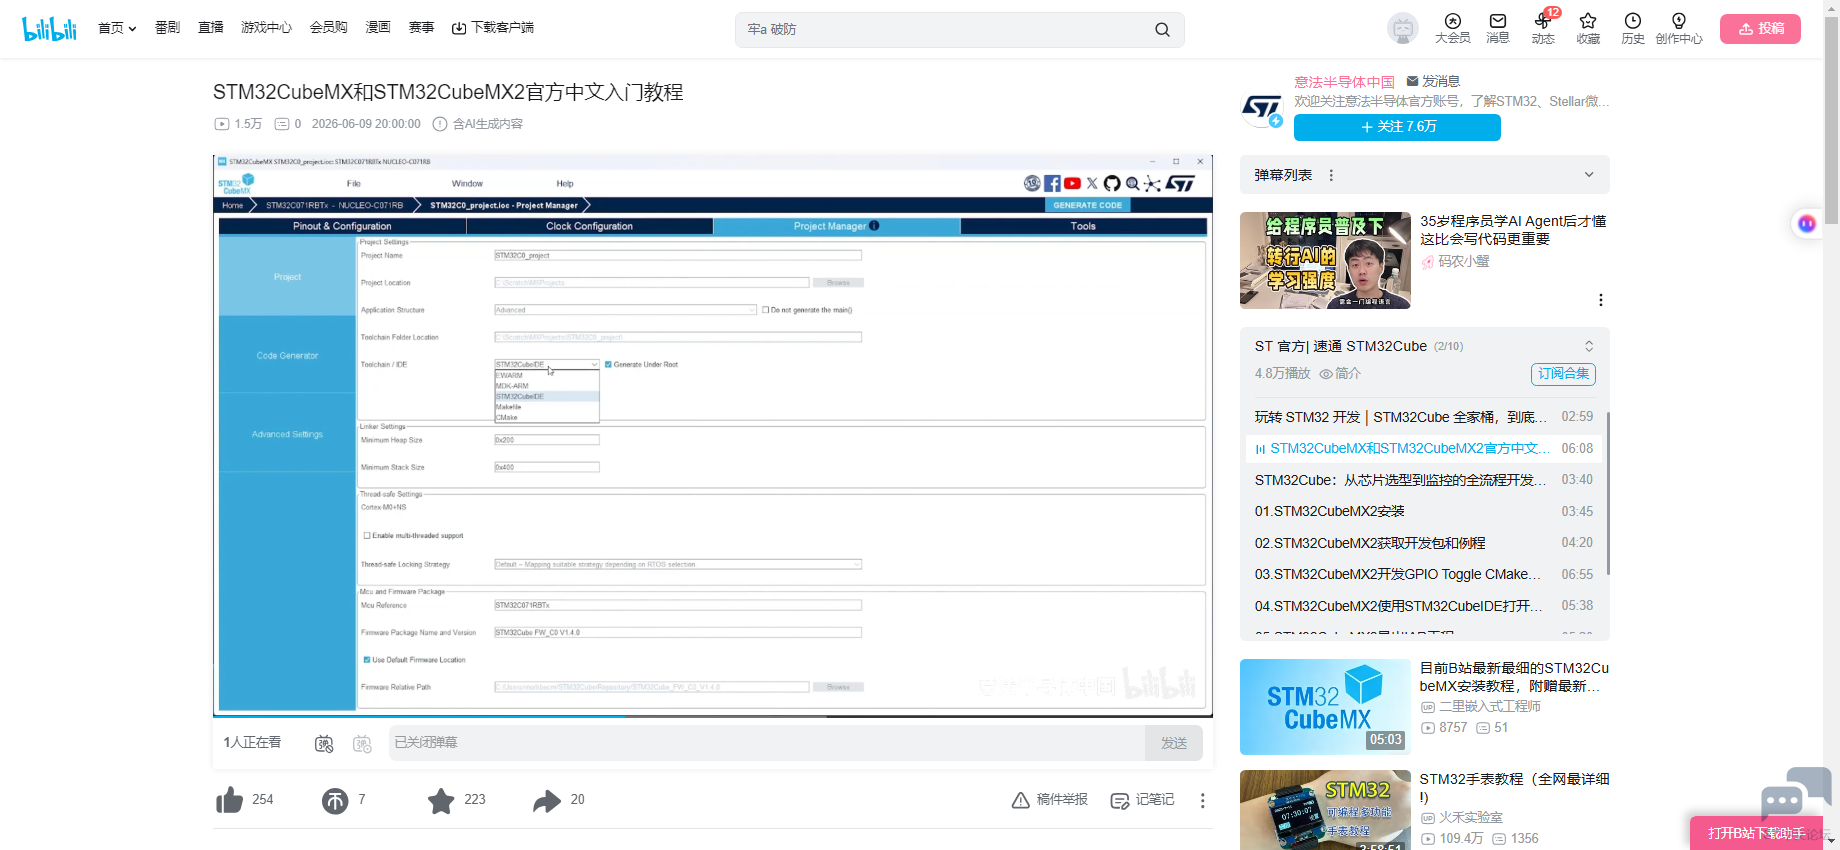The height and width of the screenshot is (850, 1840).
Task: Open the 35岁程序员学AI Agent video thumbnail
Action: click(x=1325, y=260)
